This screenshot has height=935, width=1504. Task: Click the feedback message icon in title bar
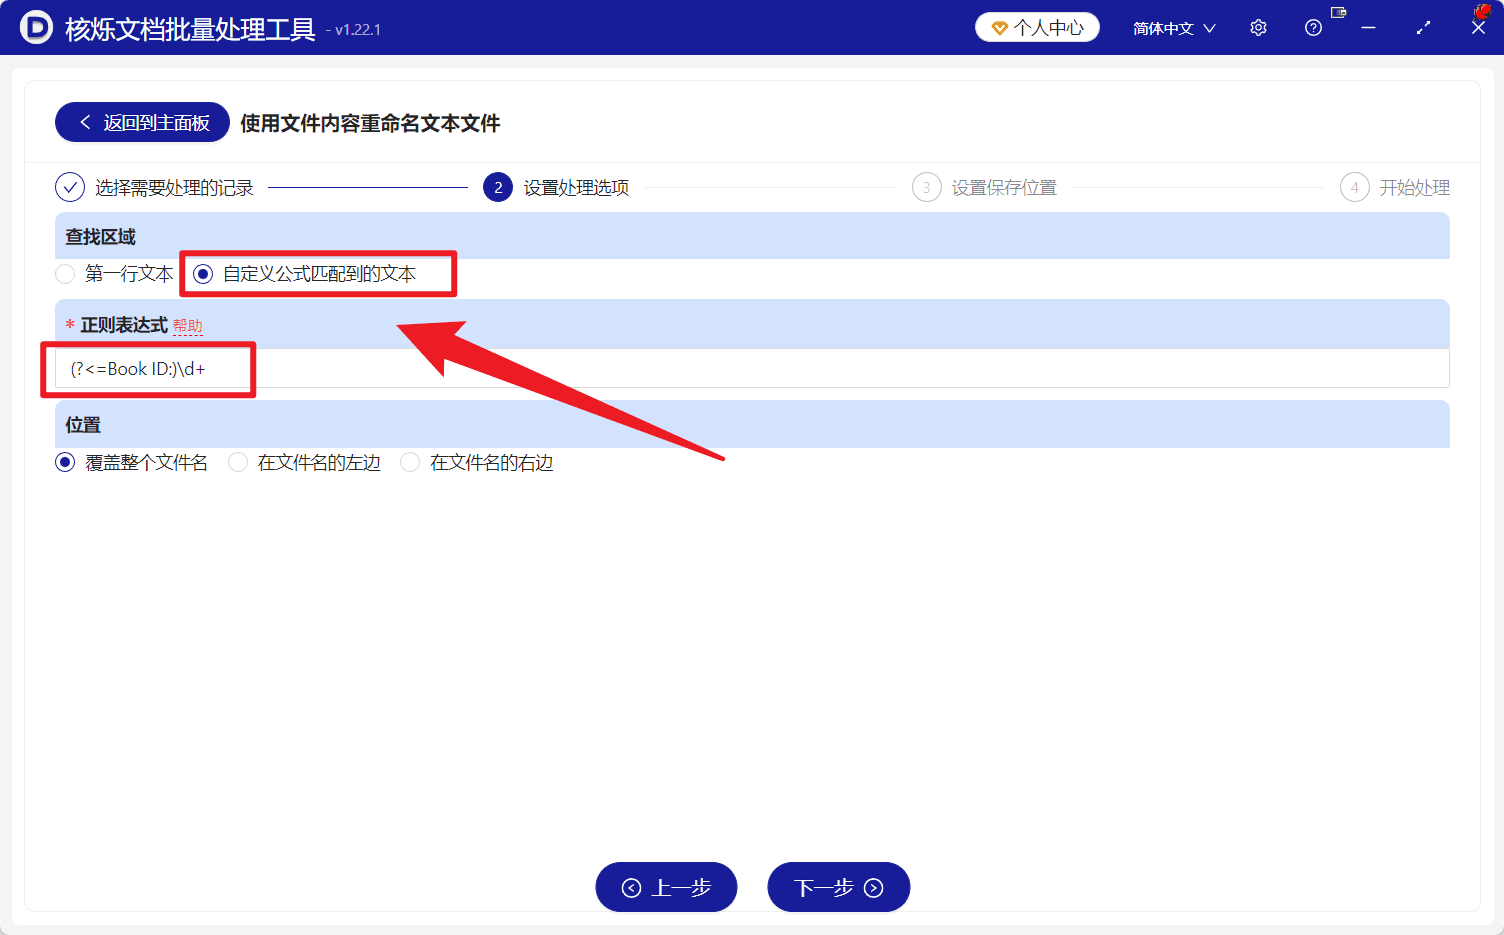(x=1339, y=12)
